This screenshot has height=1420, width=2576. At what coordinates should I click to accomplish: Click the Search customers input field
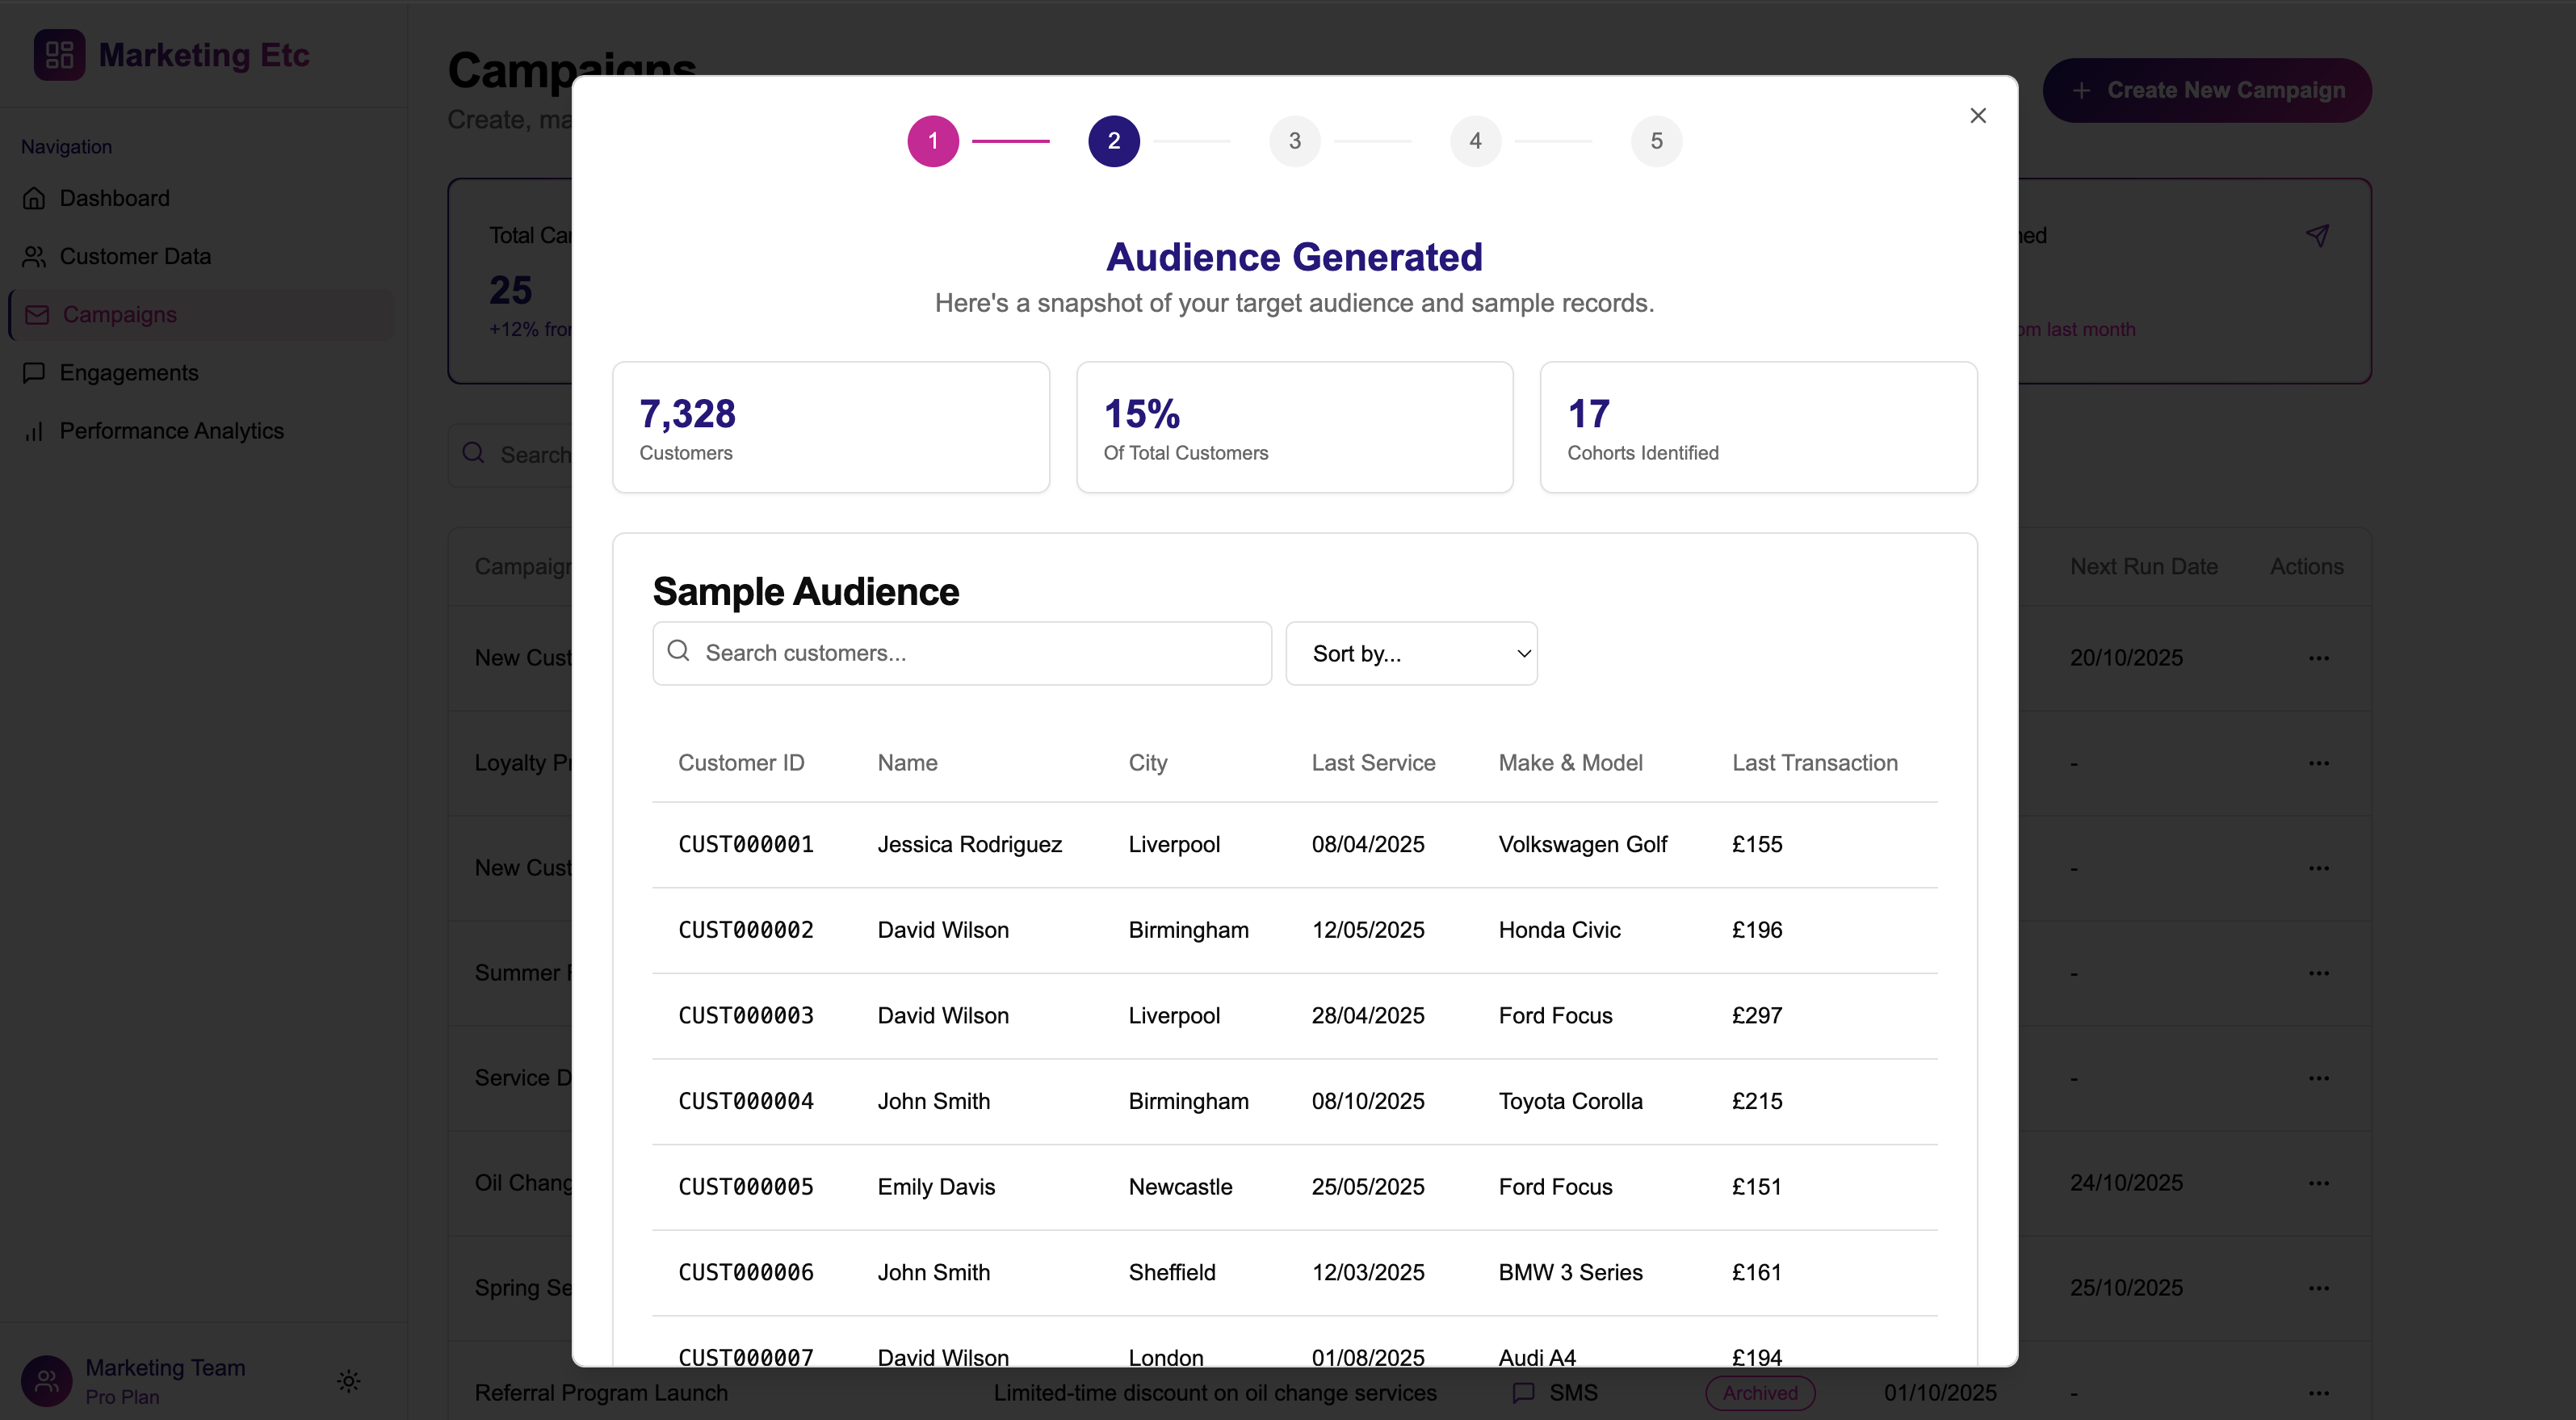tap(960, 653)
